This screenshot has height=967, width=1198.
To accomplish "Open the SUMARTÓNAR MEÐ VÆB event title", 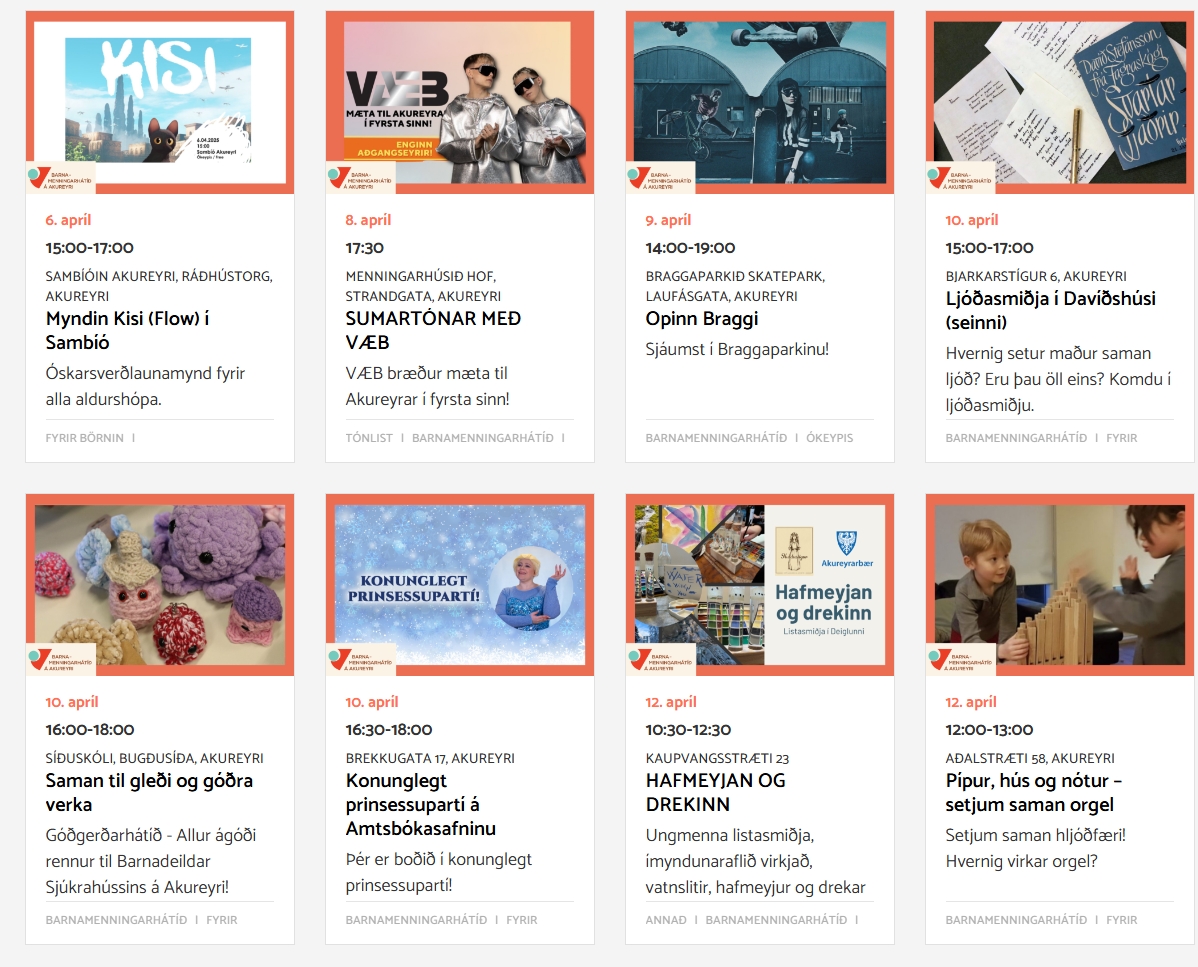I will 433,330.
